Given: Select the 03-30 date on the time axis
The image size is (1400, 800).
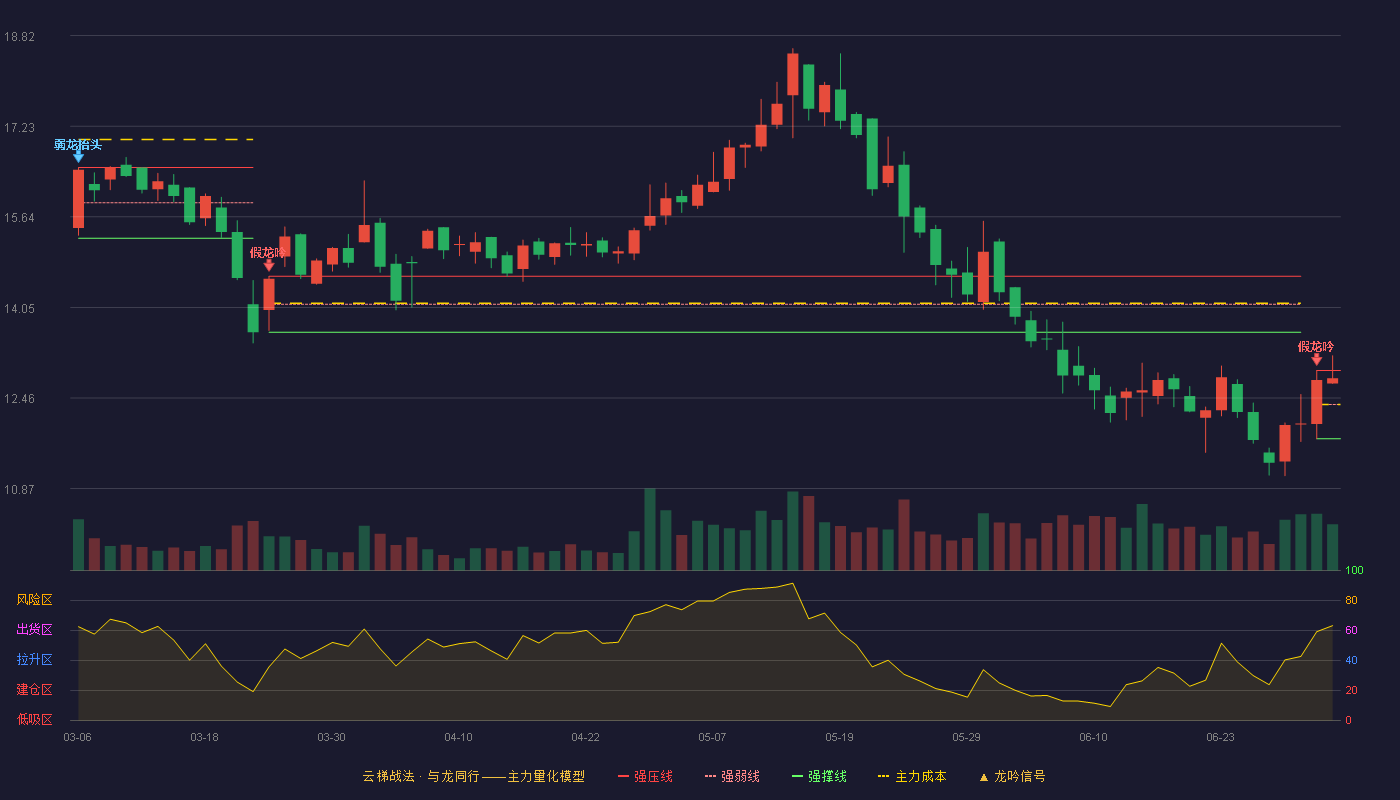Looking at the screenshot, I should [x=331, y=737].
